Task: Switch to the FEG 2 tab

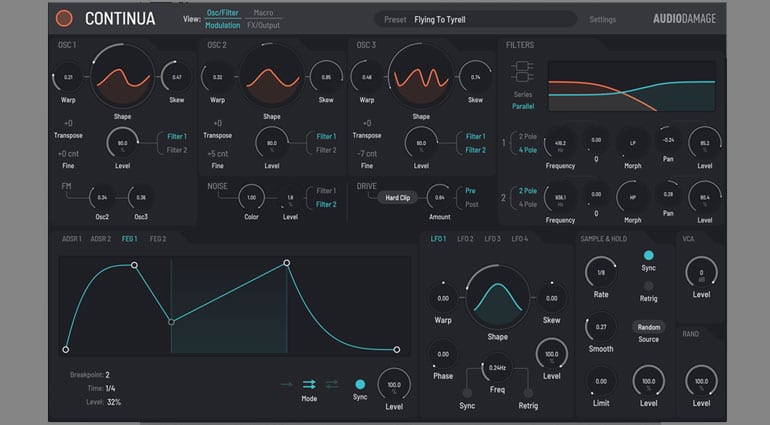Action: 158,239
